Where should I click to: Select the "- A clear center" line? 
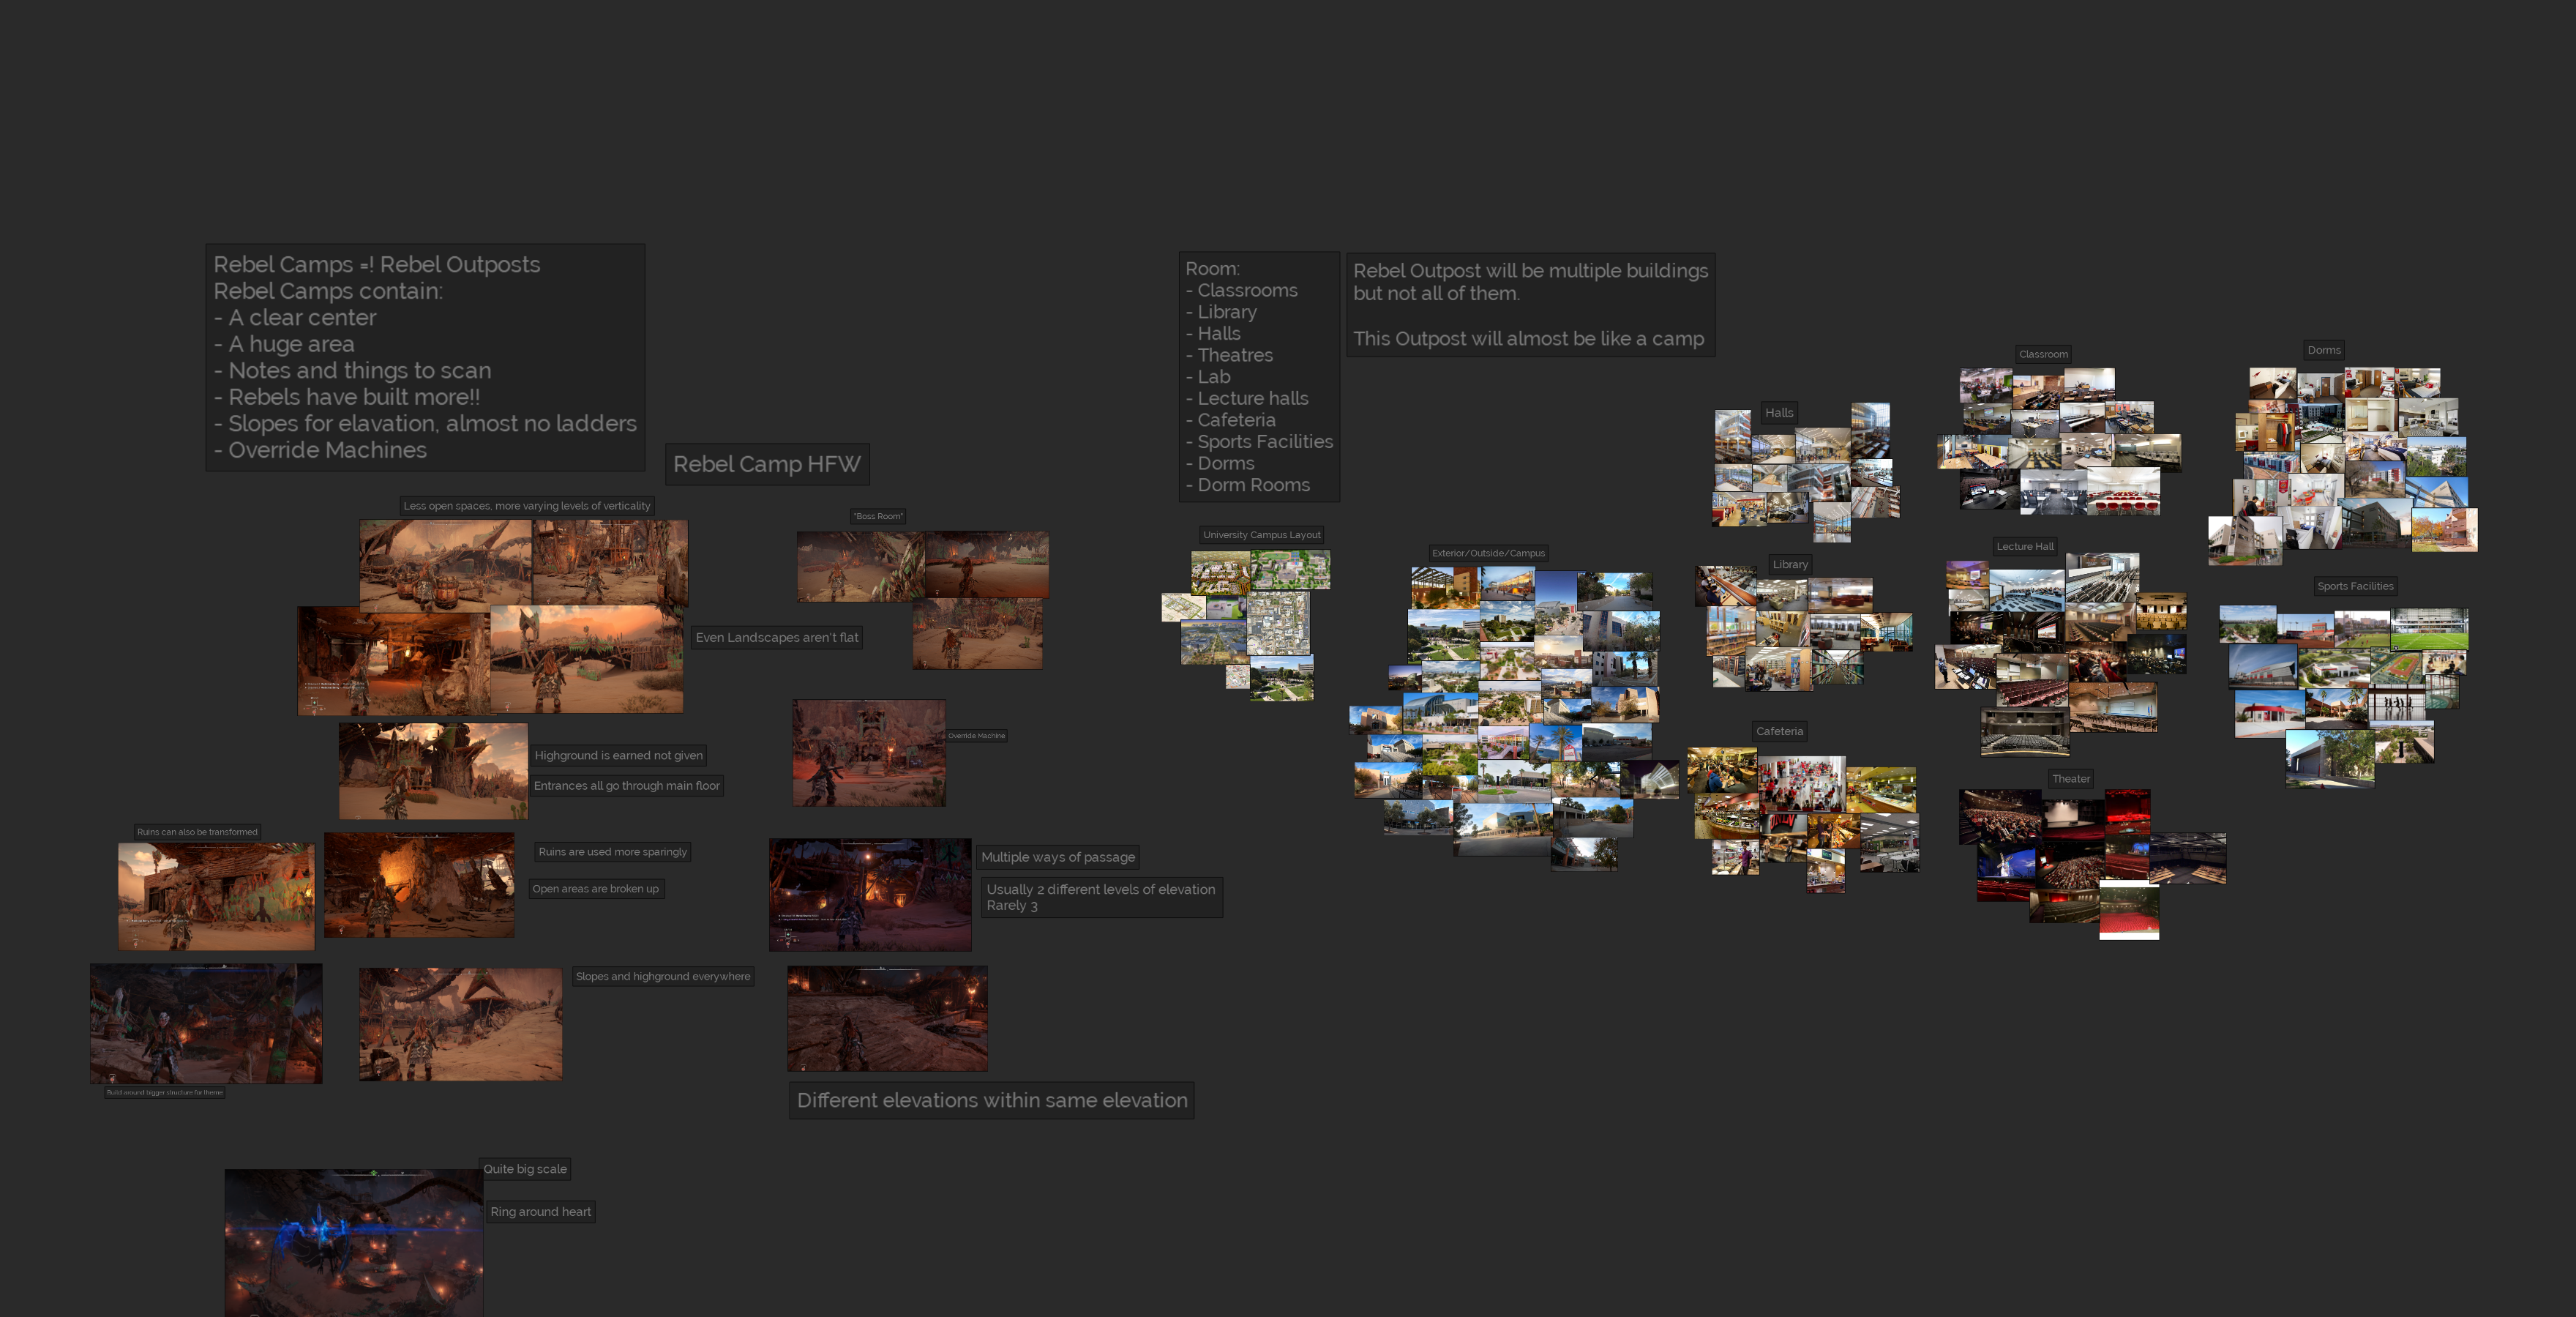click(295, 317)
